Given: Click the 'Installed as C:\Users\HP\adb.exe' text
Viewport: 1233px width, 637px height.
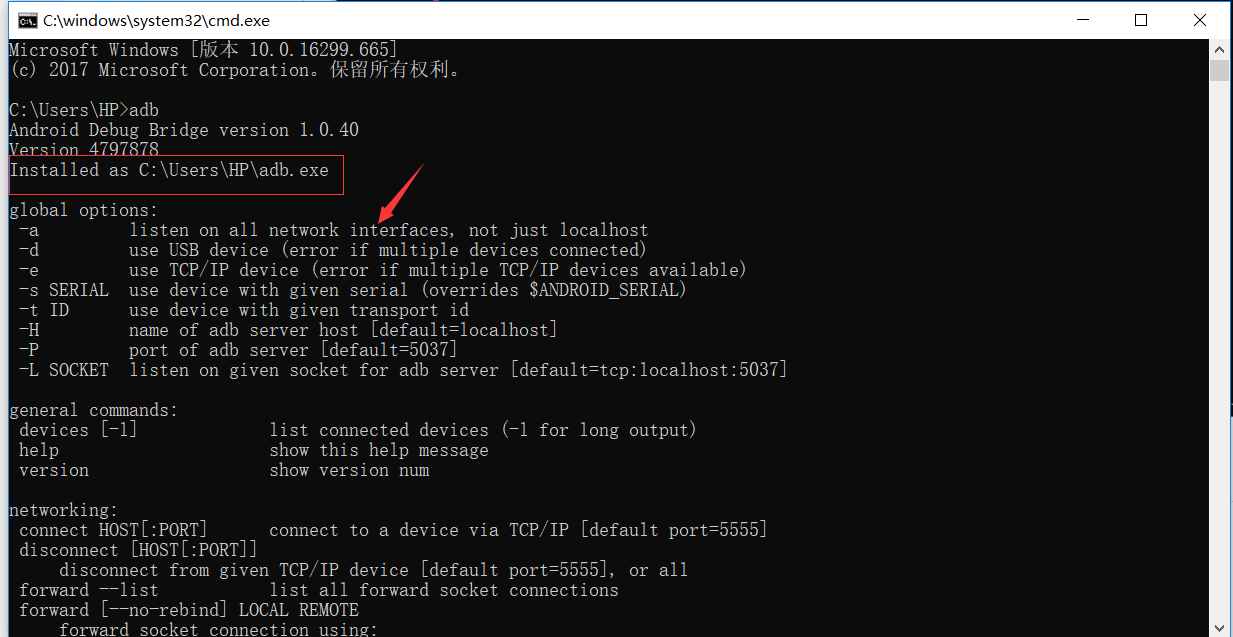Looking at the screenshot, I should click(x=170, y=169).
